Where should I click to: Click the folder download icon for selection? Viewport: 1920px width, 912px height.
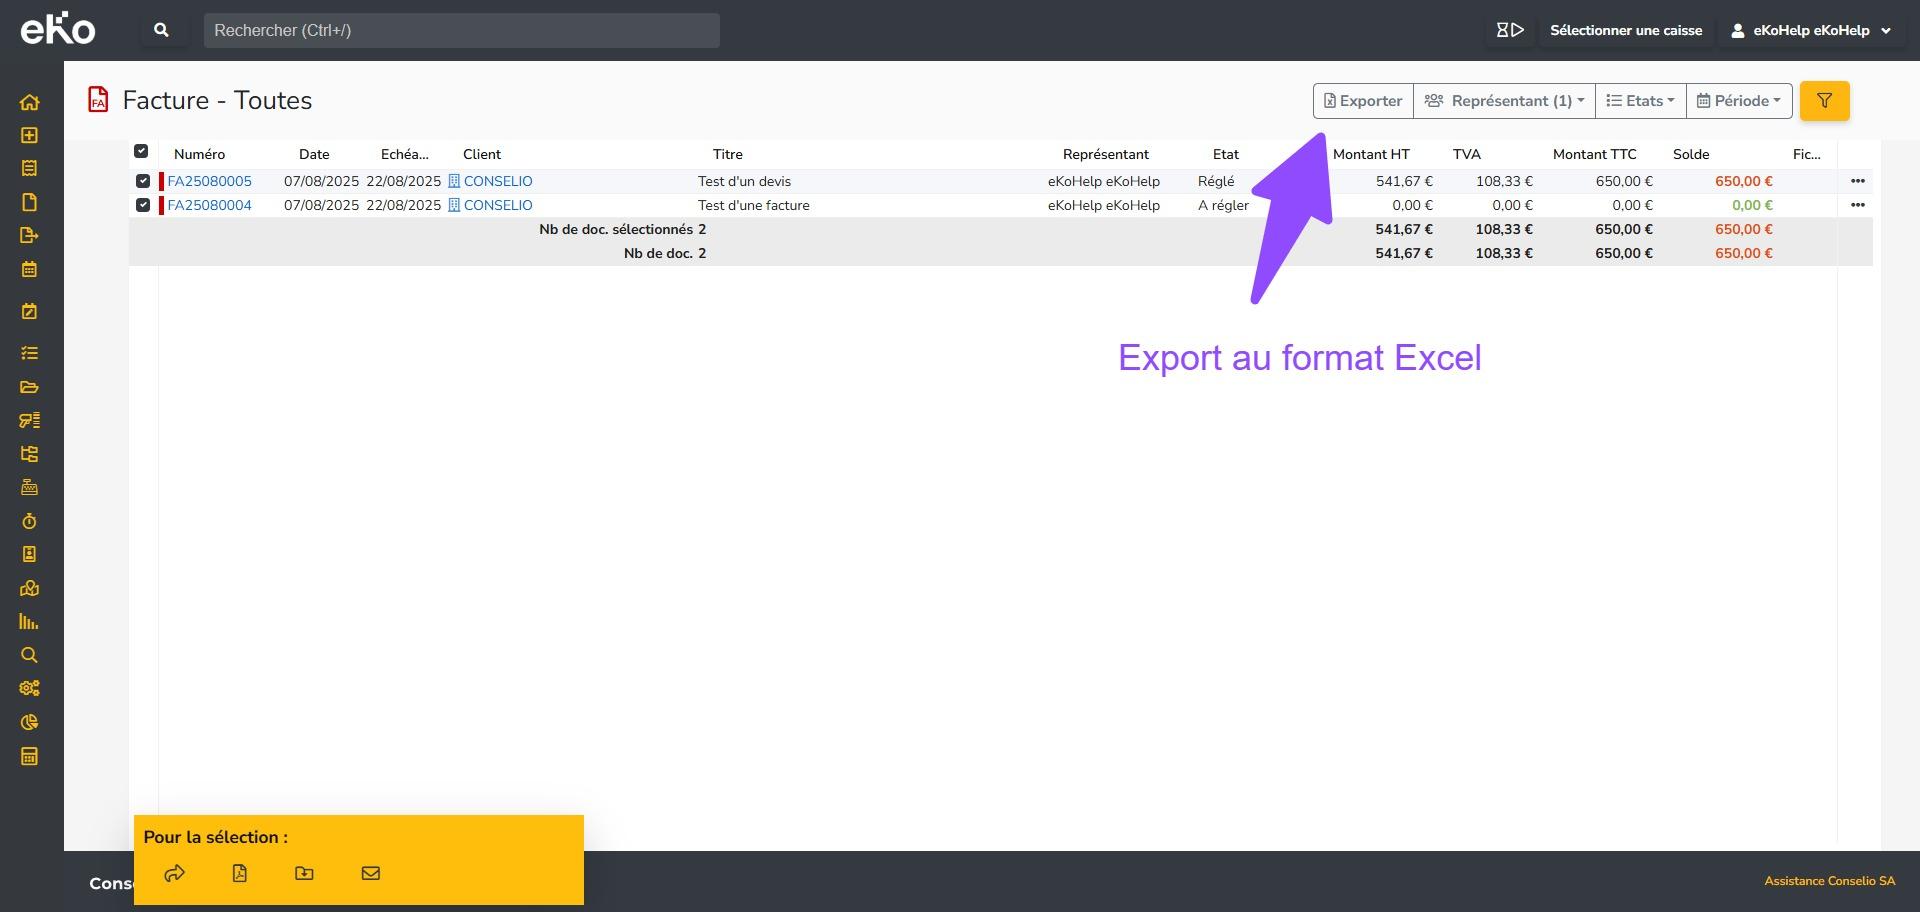(304, 873)
